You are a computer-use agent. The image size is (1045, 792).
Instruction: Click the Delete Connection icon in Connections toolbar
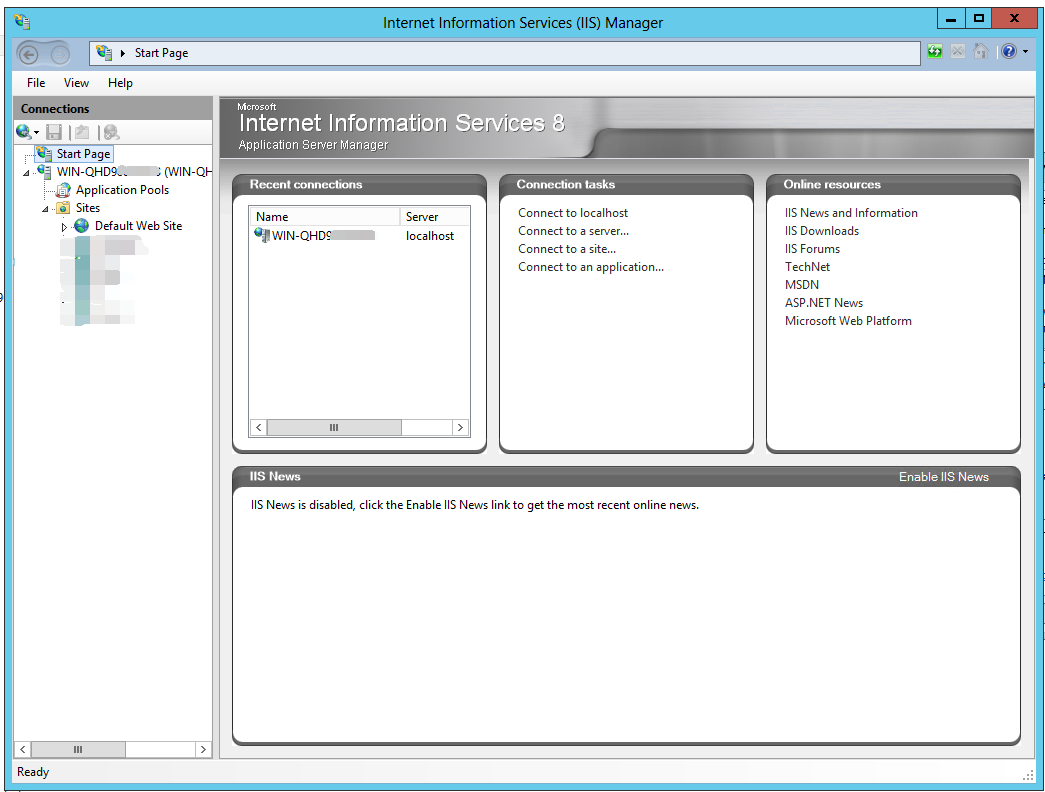pyautogui.click(x=111, y=132)
